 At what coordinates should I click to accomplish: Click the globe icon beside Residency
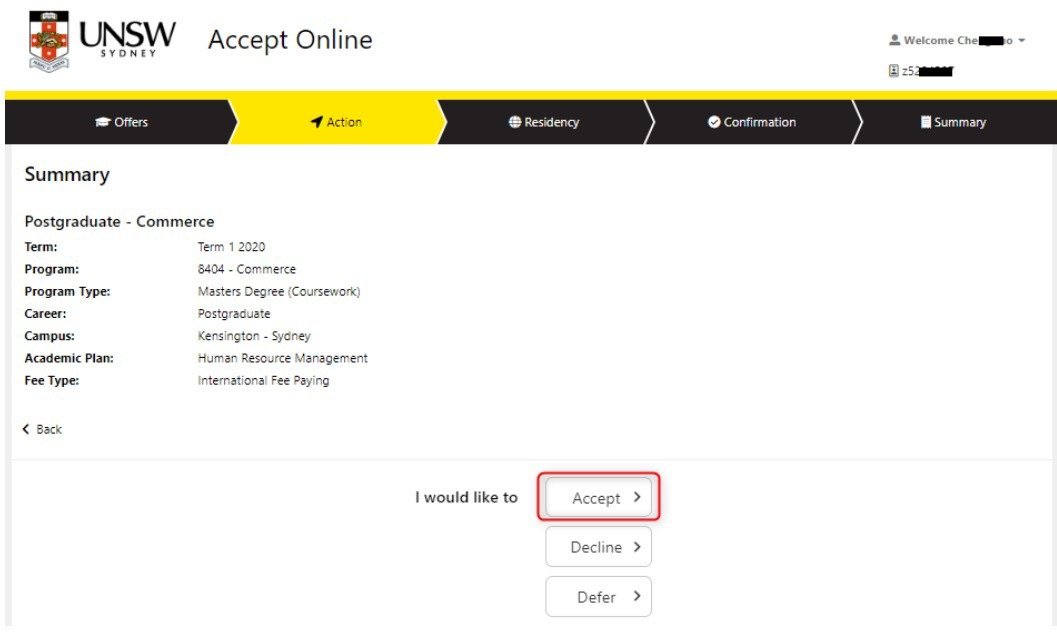pyautogui.click(x=514, y=122)
